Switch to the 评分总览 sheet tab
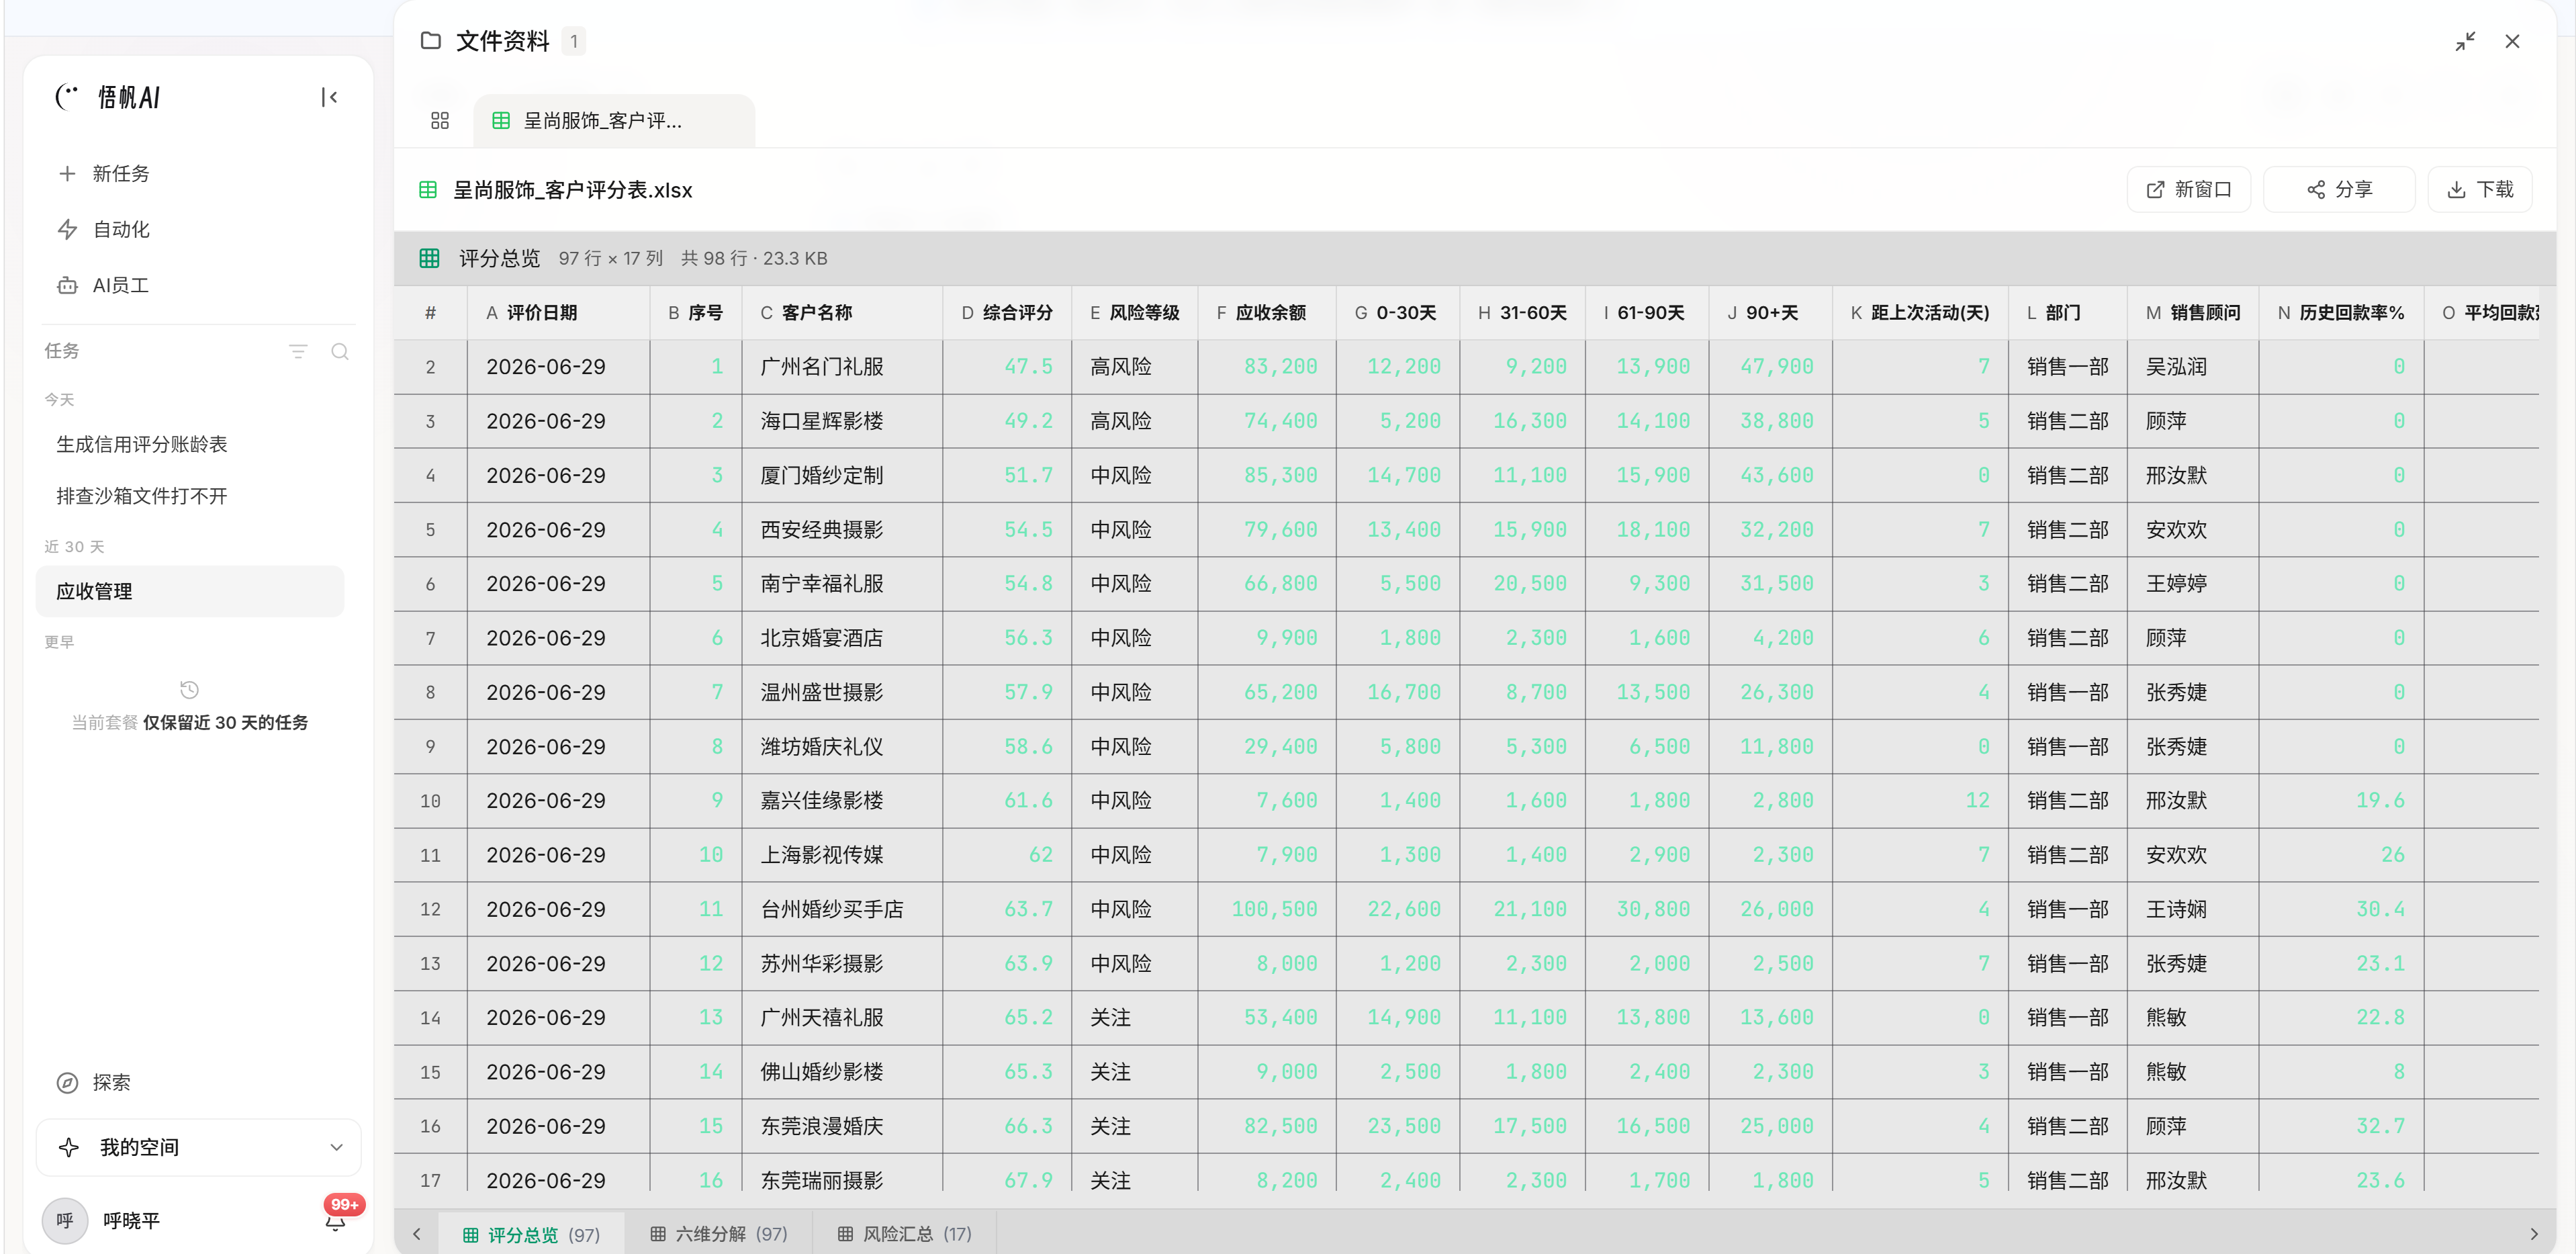 pyautogui.click(x=531, y=1234)
